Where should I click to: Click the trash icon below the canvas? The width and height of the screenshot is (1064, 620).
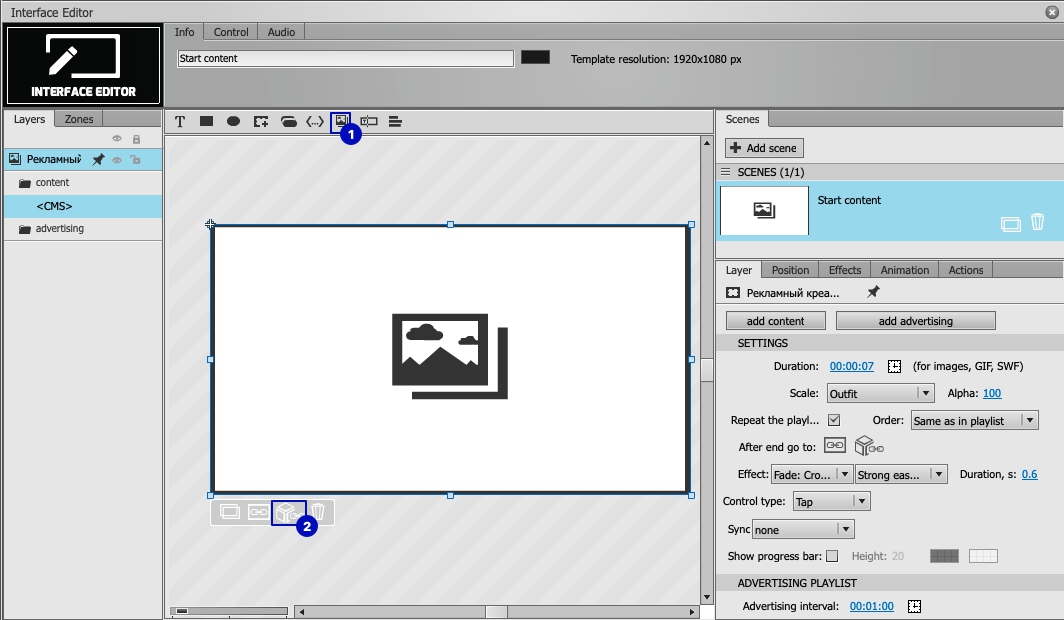[318, 512]
